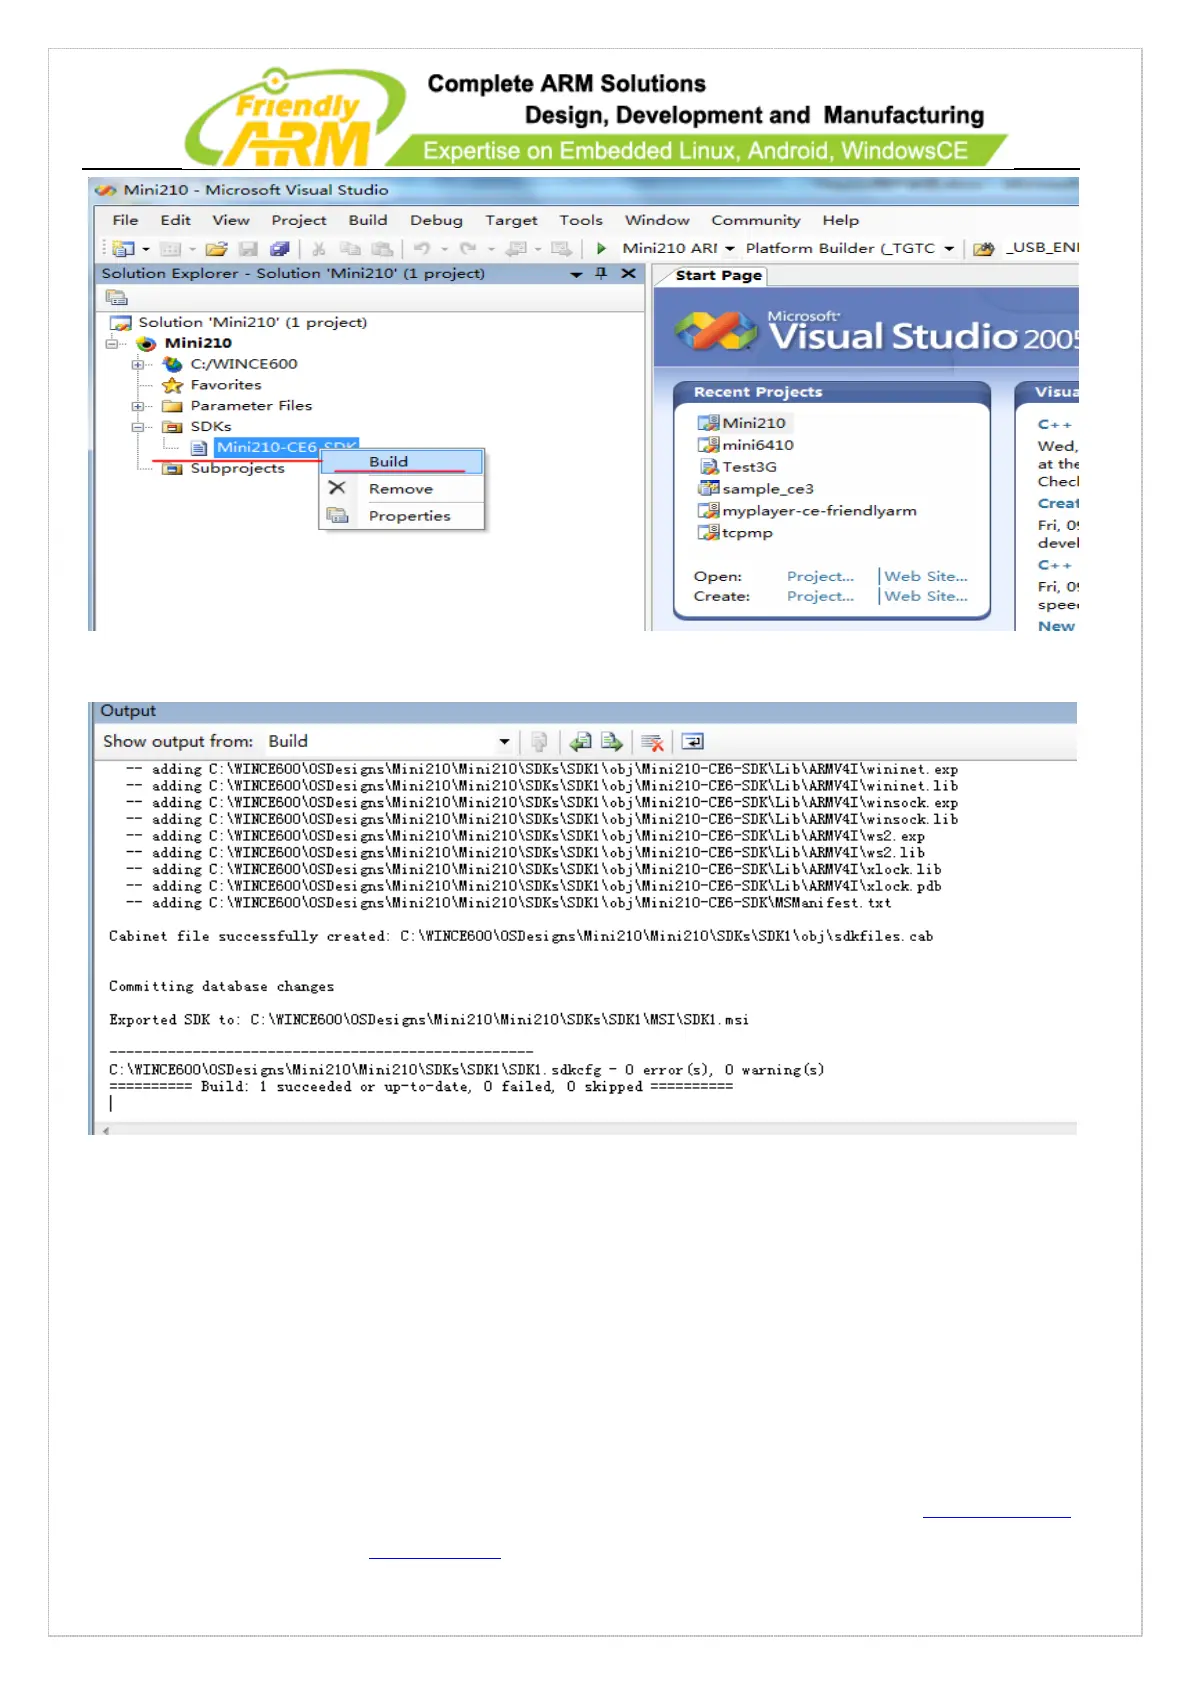Open the Window menu

pos(657,220)
